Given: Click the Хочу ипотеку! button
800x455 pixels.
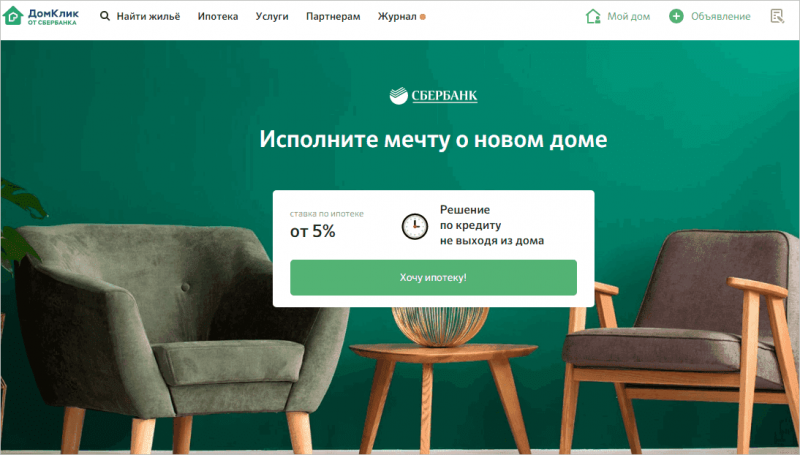Looking at the screenshot, I should pyautogui.click(x=433, y=277).
